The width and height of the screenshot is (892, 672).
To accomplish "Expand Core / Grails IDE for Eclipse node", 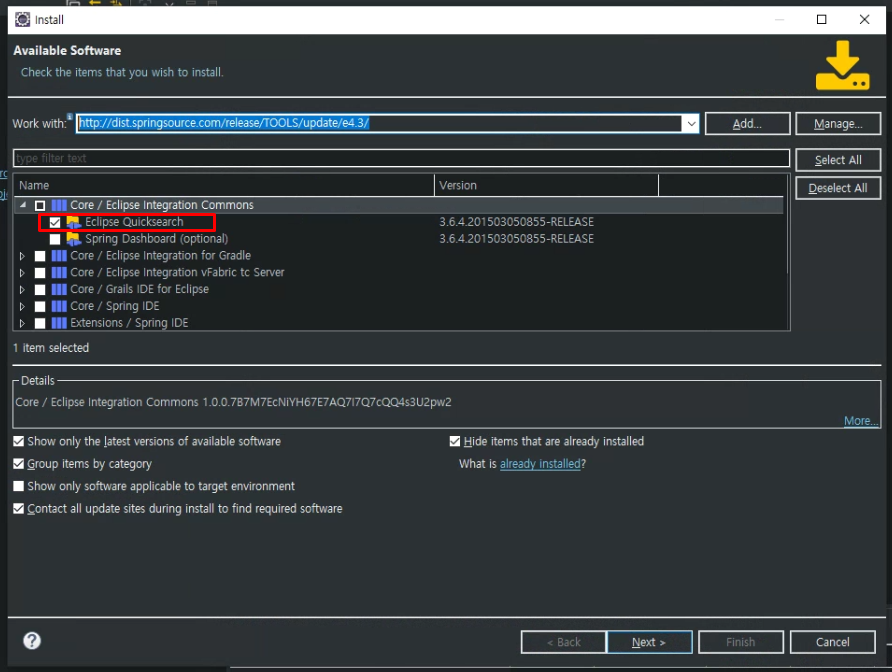I will point(22,290).
